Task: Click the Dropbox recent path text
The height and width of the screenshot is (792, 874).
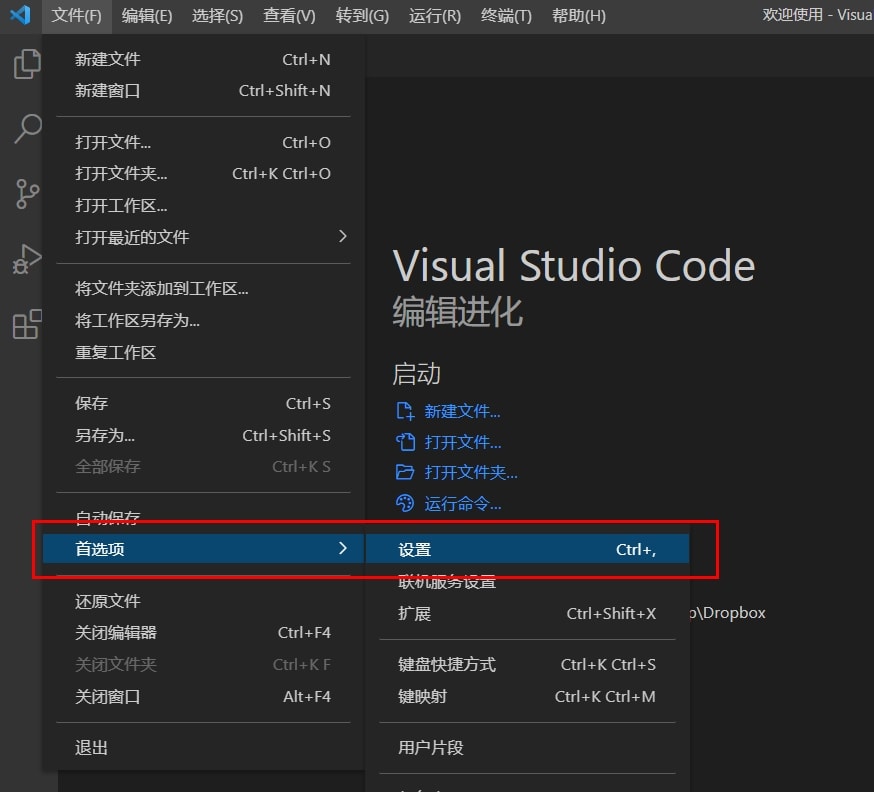Action: tap(727, 613)
